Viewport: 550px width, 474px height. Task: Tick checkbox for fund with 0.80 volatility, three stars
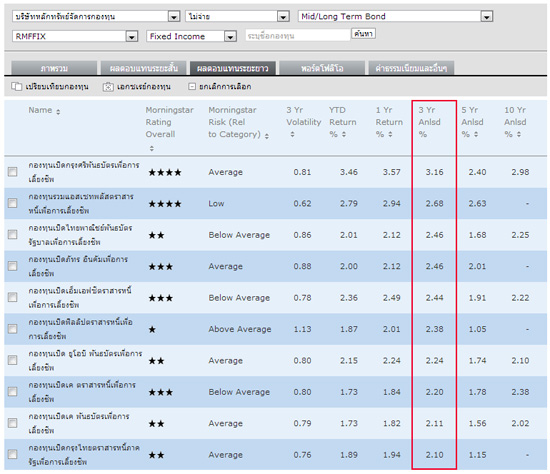pos(13,392)
